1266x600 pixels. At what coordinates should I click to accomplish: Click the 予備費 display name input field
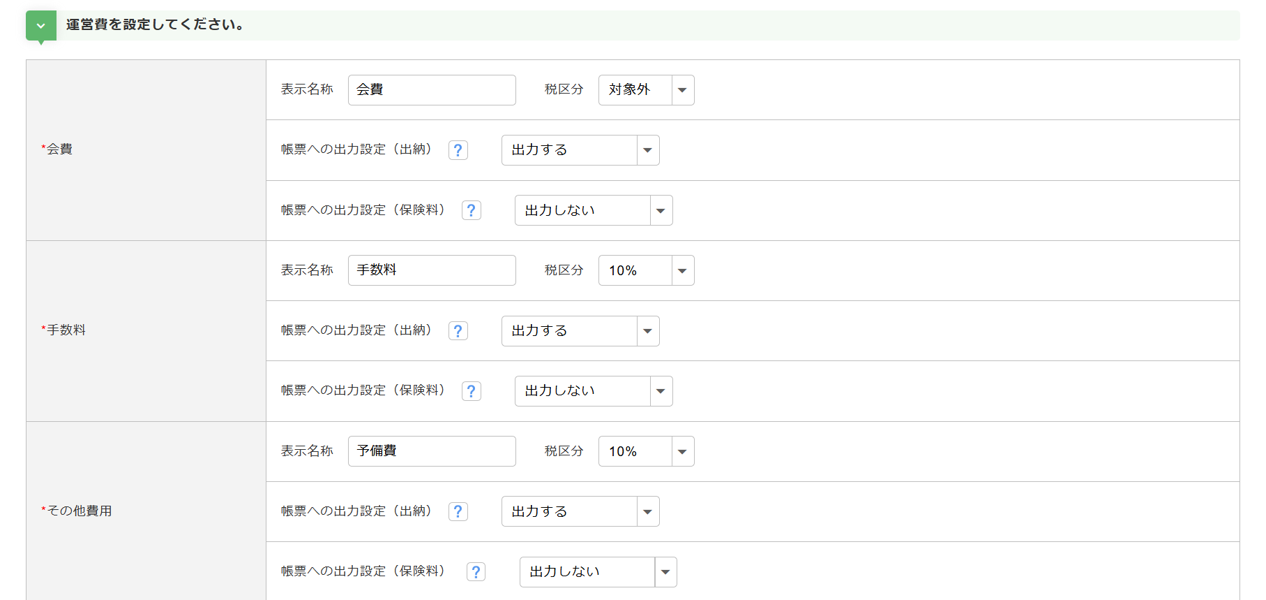[432, 451]
